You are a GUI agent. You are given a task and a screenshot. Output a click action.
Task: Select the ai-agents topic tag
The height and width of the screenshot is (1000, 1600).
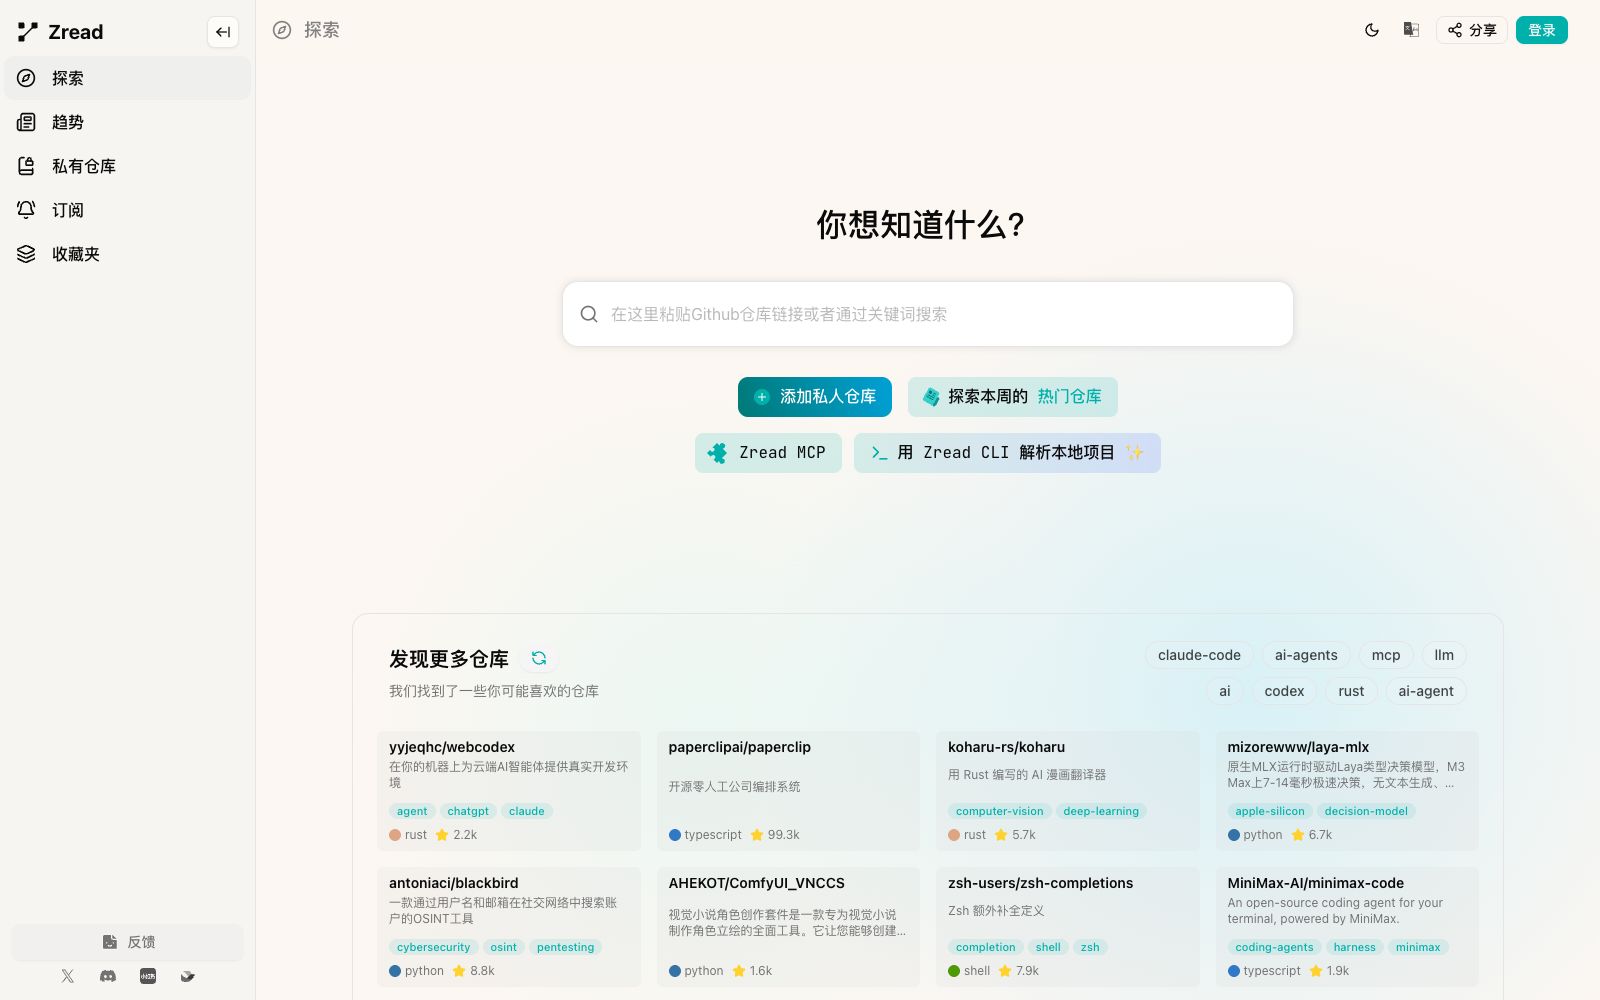(x=1306, y=655)
